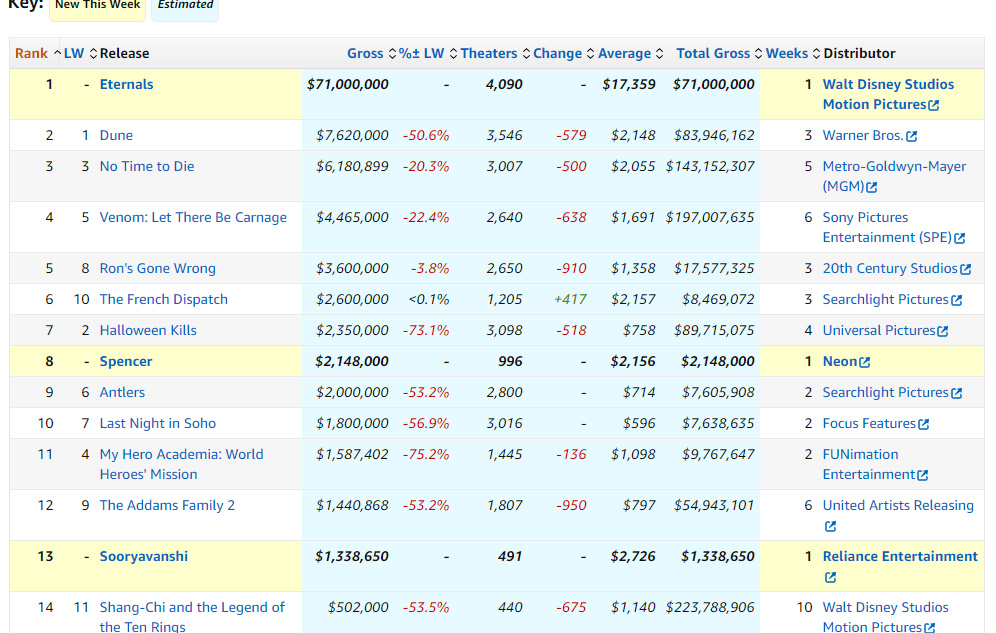Open the Antlers release link
Screen dimensions: 996x633
click(x=122, y=392)
